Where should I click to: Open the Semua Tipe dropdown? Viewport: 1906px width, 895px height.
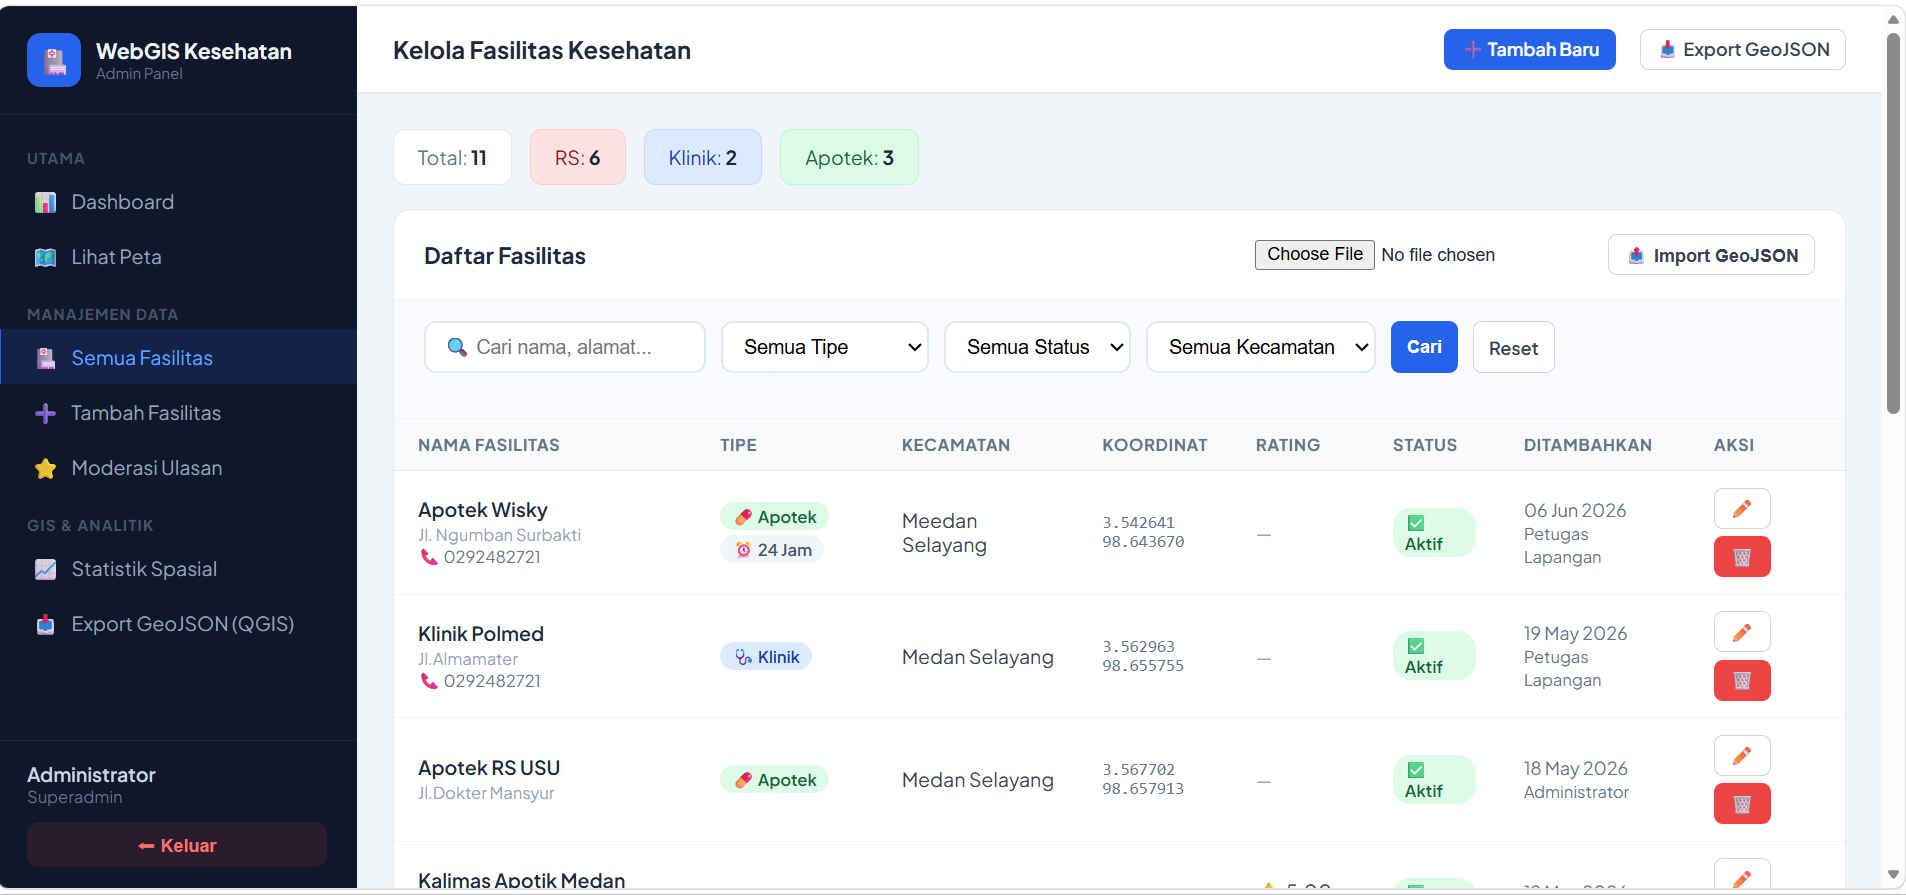coord(824,347)
